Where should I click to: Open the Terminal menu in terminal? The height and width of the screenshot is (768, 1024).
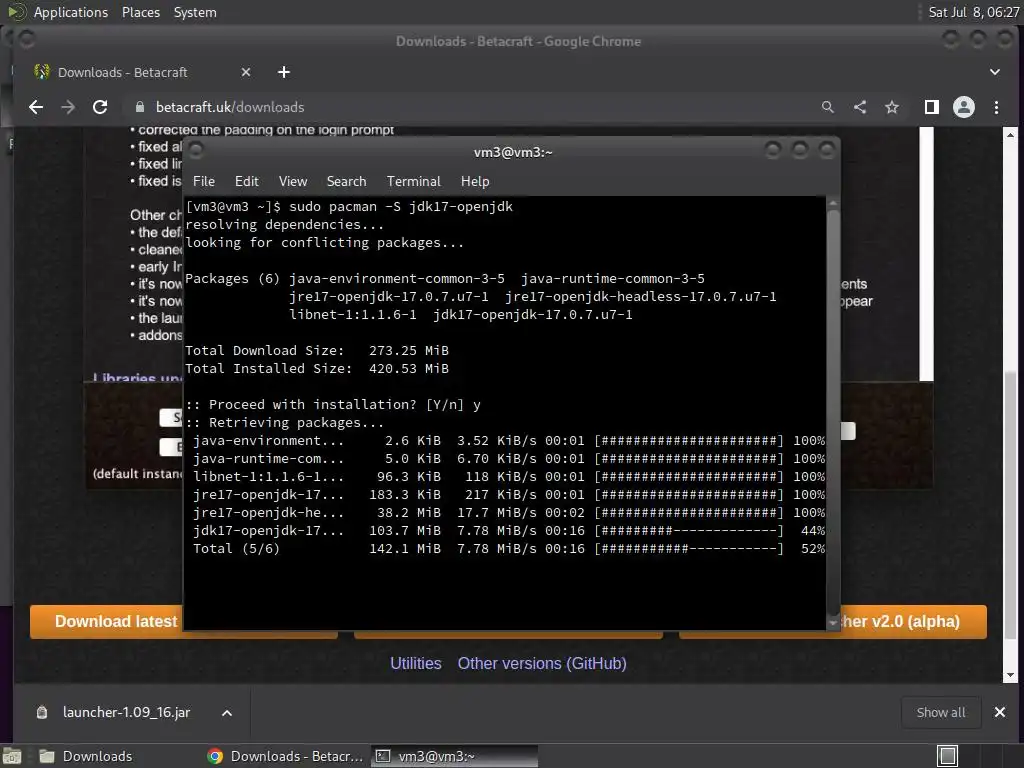(x=413, y=182)
